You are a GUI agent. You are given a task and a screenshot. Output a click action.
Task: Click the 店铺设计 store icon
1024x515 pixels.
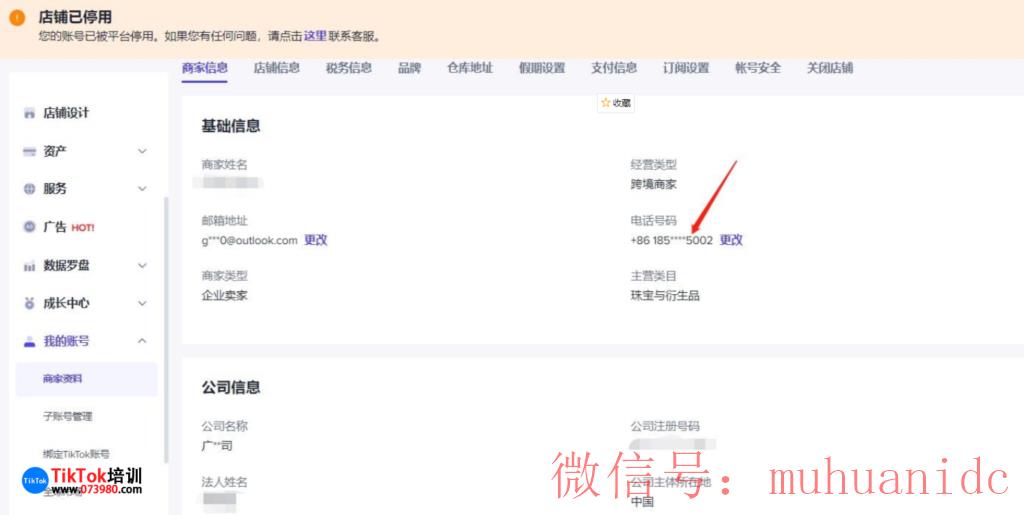[x=29, y=113]
